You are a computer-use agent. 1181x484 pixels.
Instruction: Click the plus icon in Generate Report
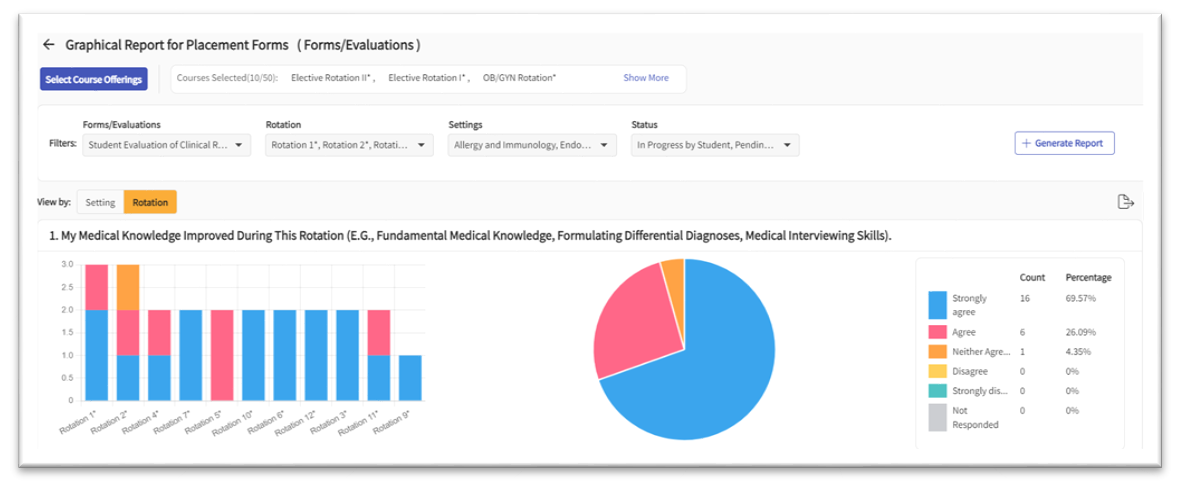point(1026,144)
